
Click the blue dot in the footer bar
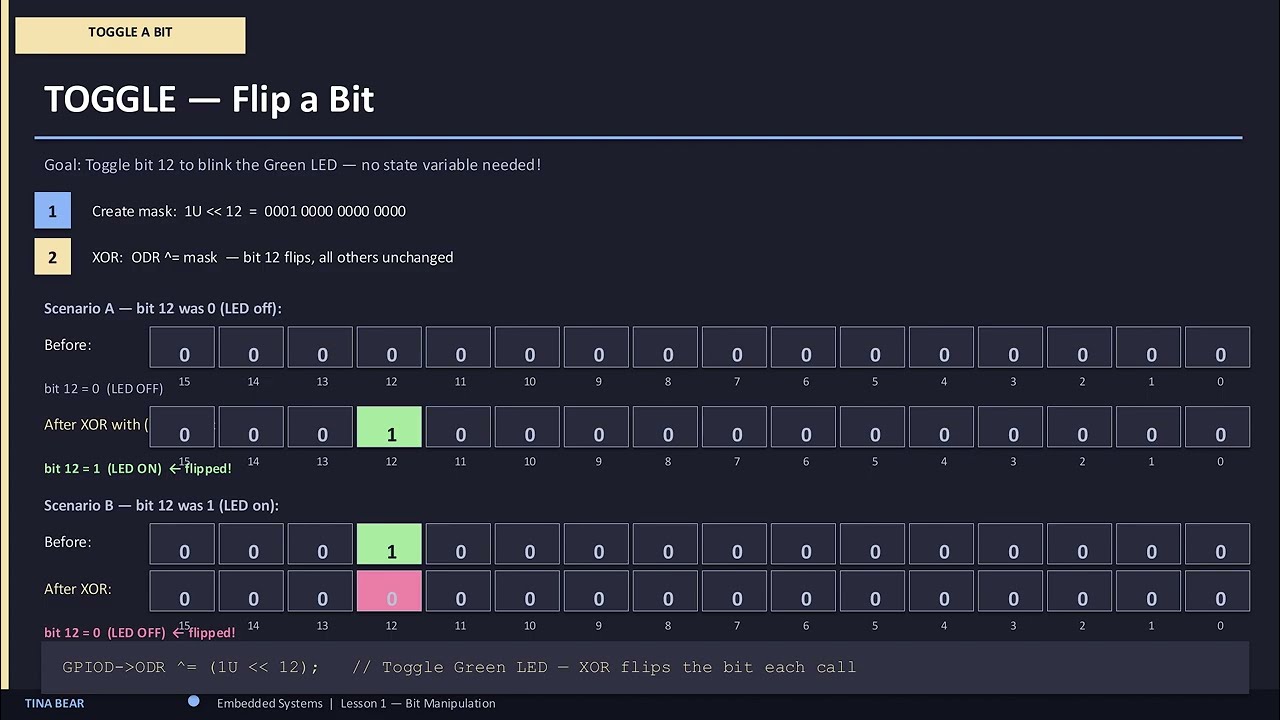(194, 702)
